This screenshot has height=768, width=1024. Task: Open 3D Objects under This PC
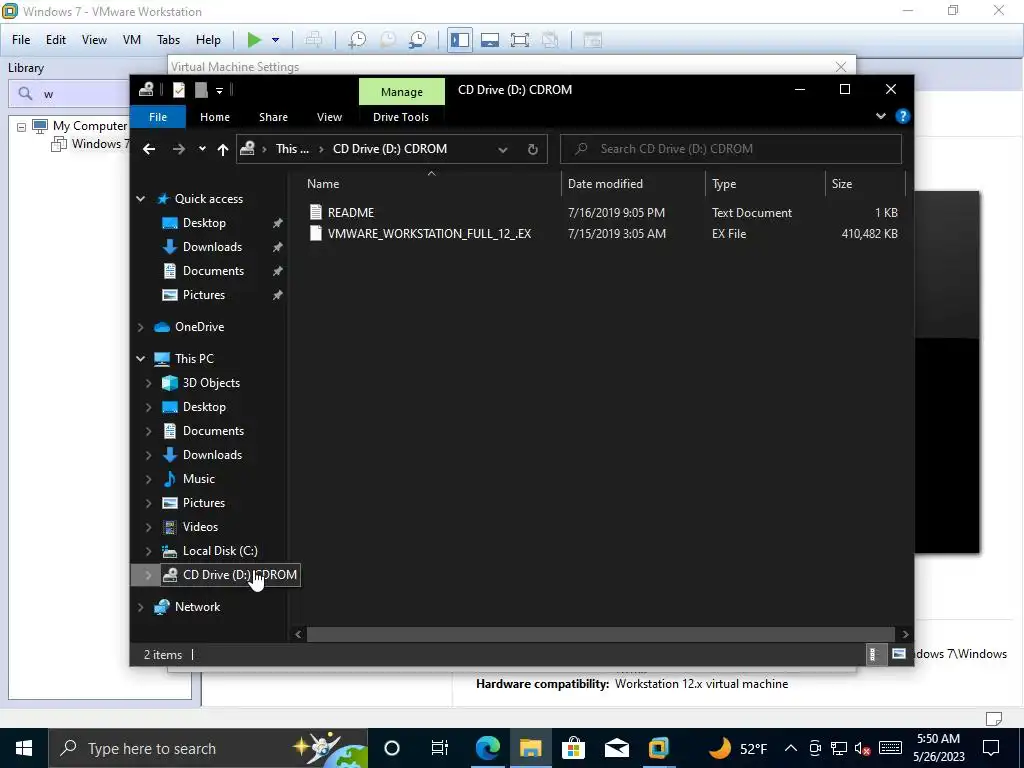pos(211,383)
